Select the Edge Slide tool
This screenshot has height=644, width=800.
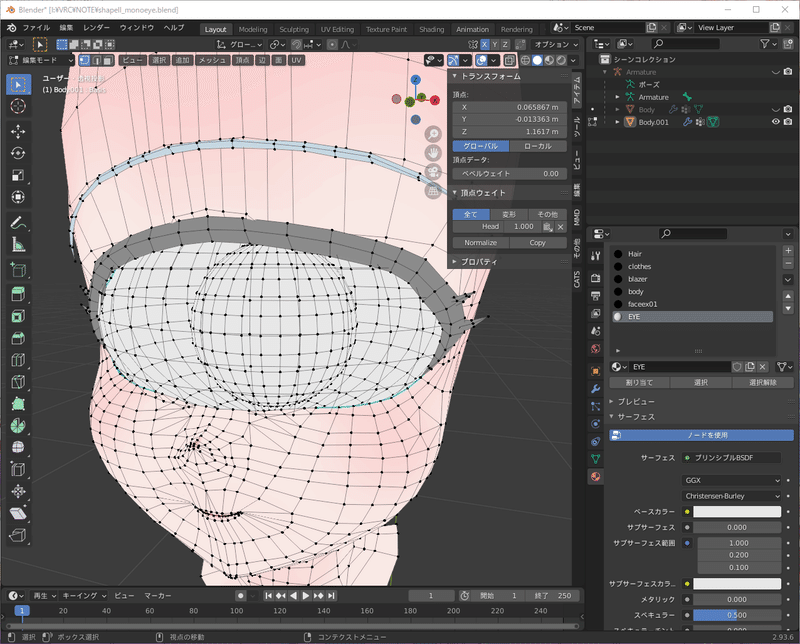18,469
